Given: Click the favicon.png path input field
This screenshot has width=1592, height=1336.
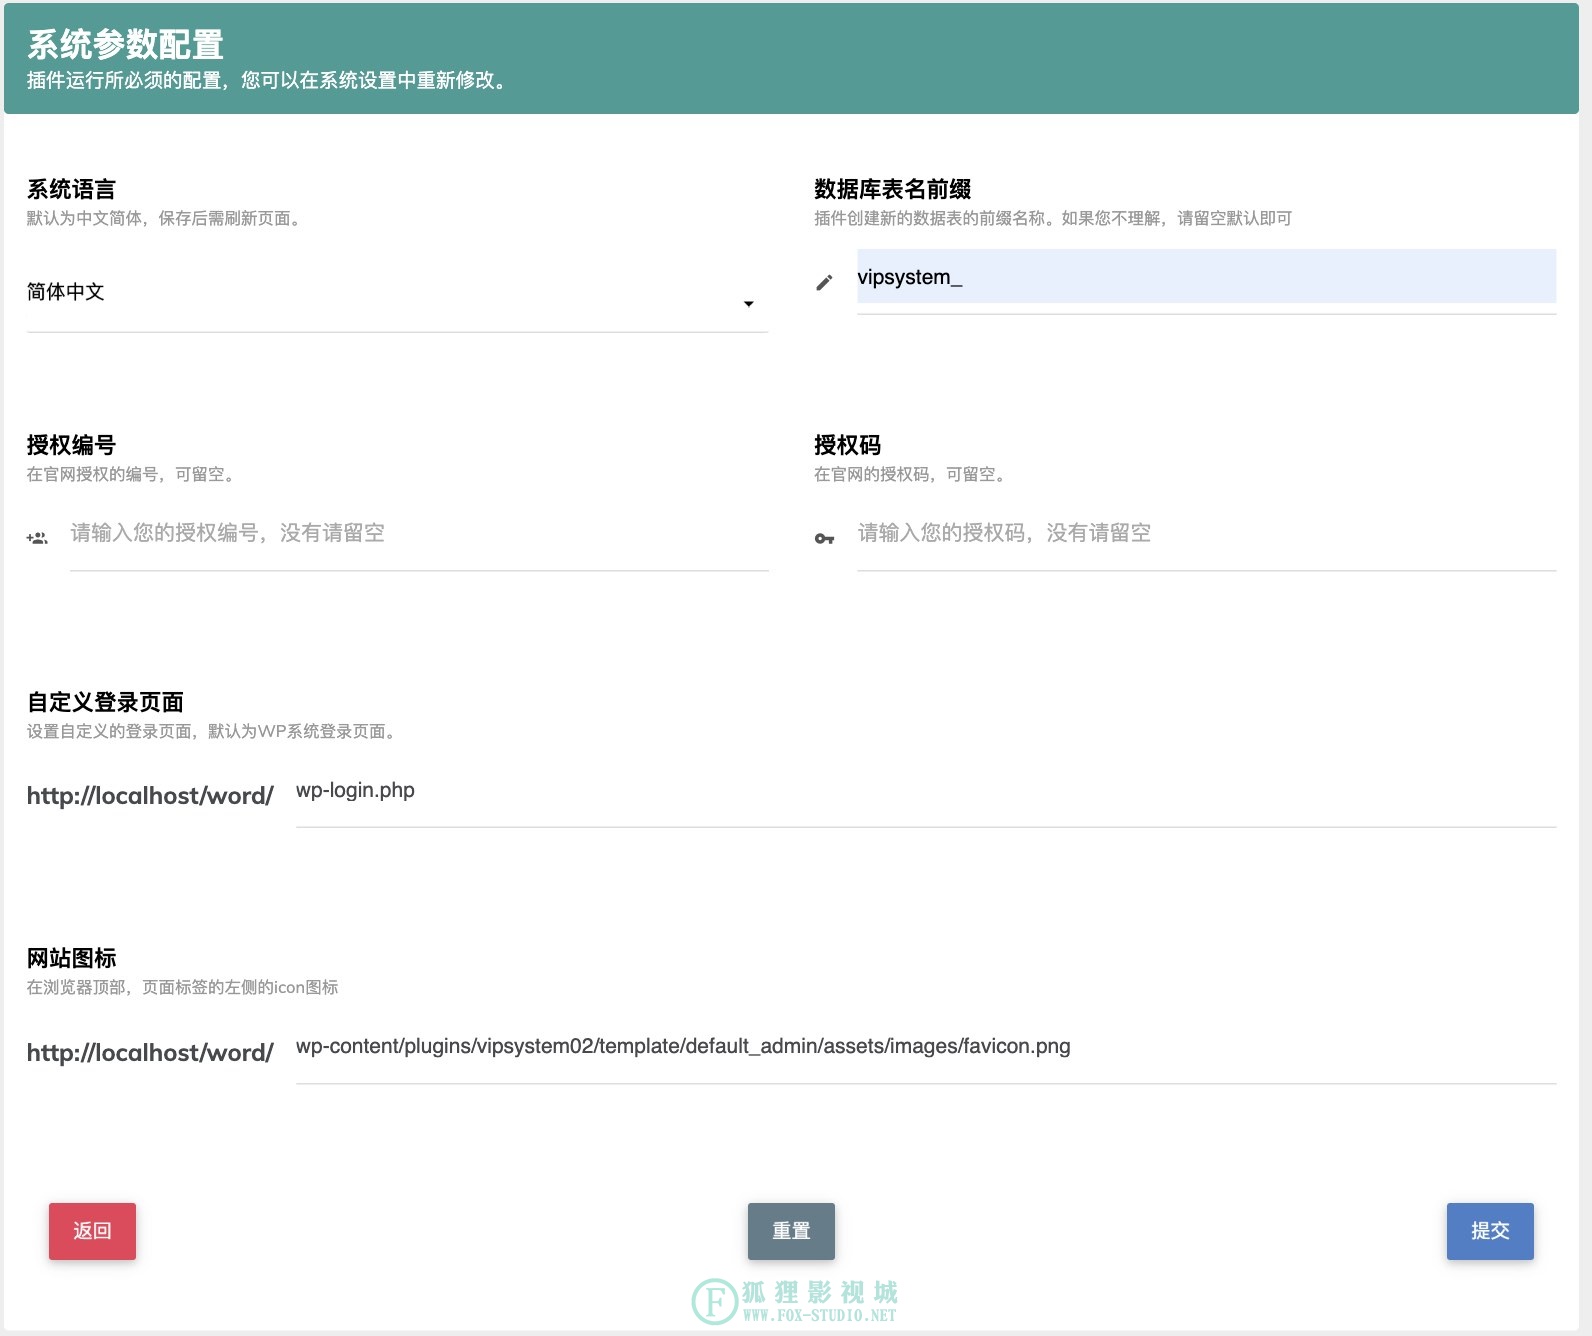Looking at the screenshot, I should point(926,1047).
